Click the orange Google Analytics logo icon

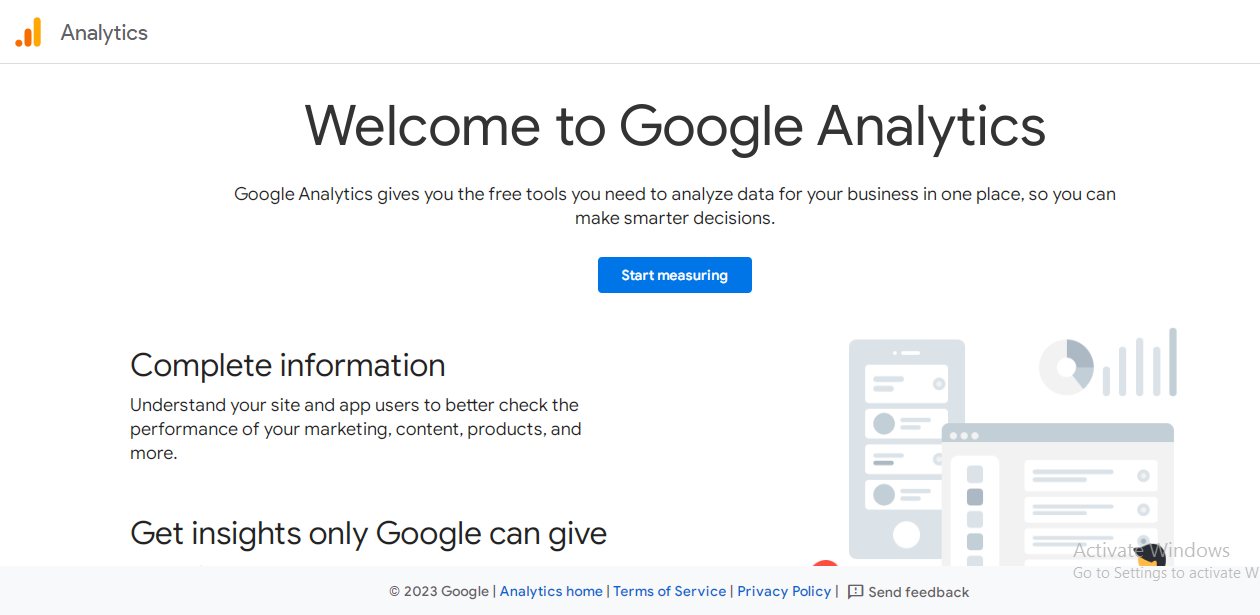click(28, 33)
